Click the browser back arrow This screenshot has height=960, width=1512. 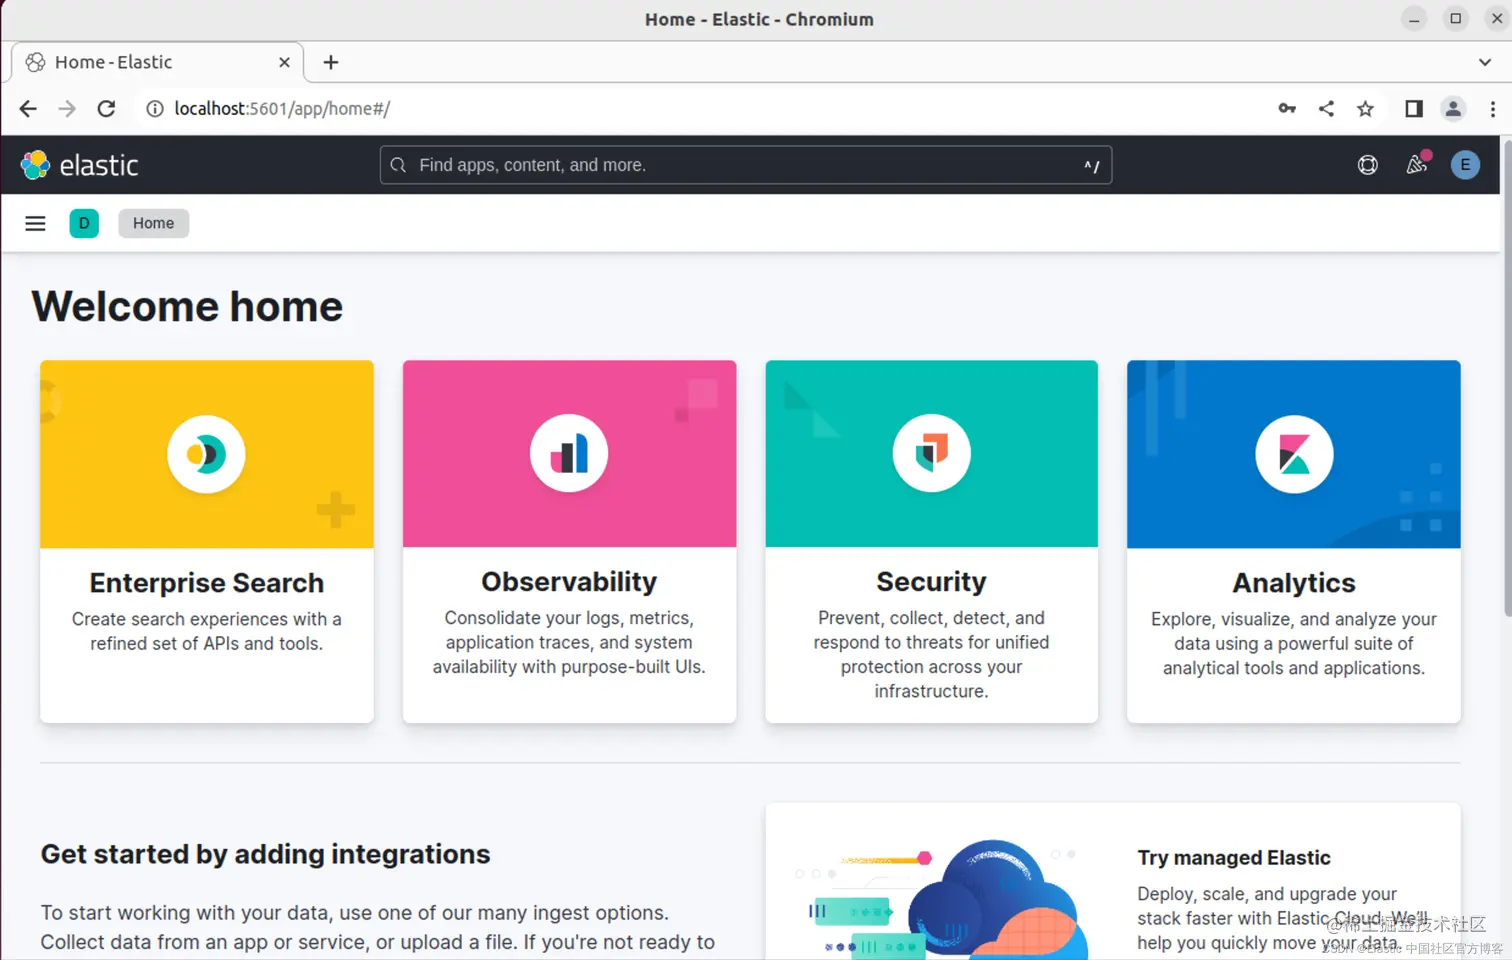coord(28,109)
